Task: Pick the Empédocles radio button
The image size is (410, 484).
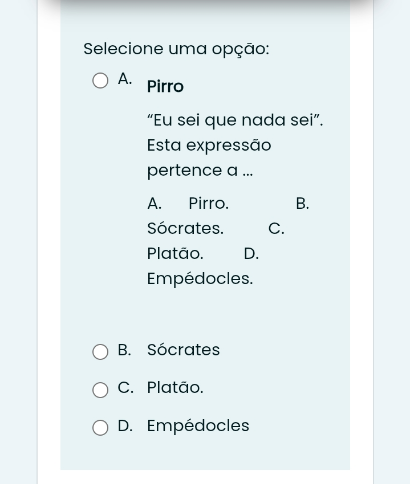Action: pyautogui.click(x=100, y=428)
